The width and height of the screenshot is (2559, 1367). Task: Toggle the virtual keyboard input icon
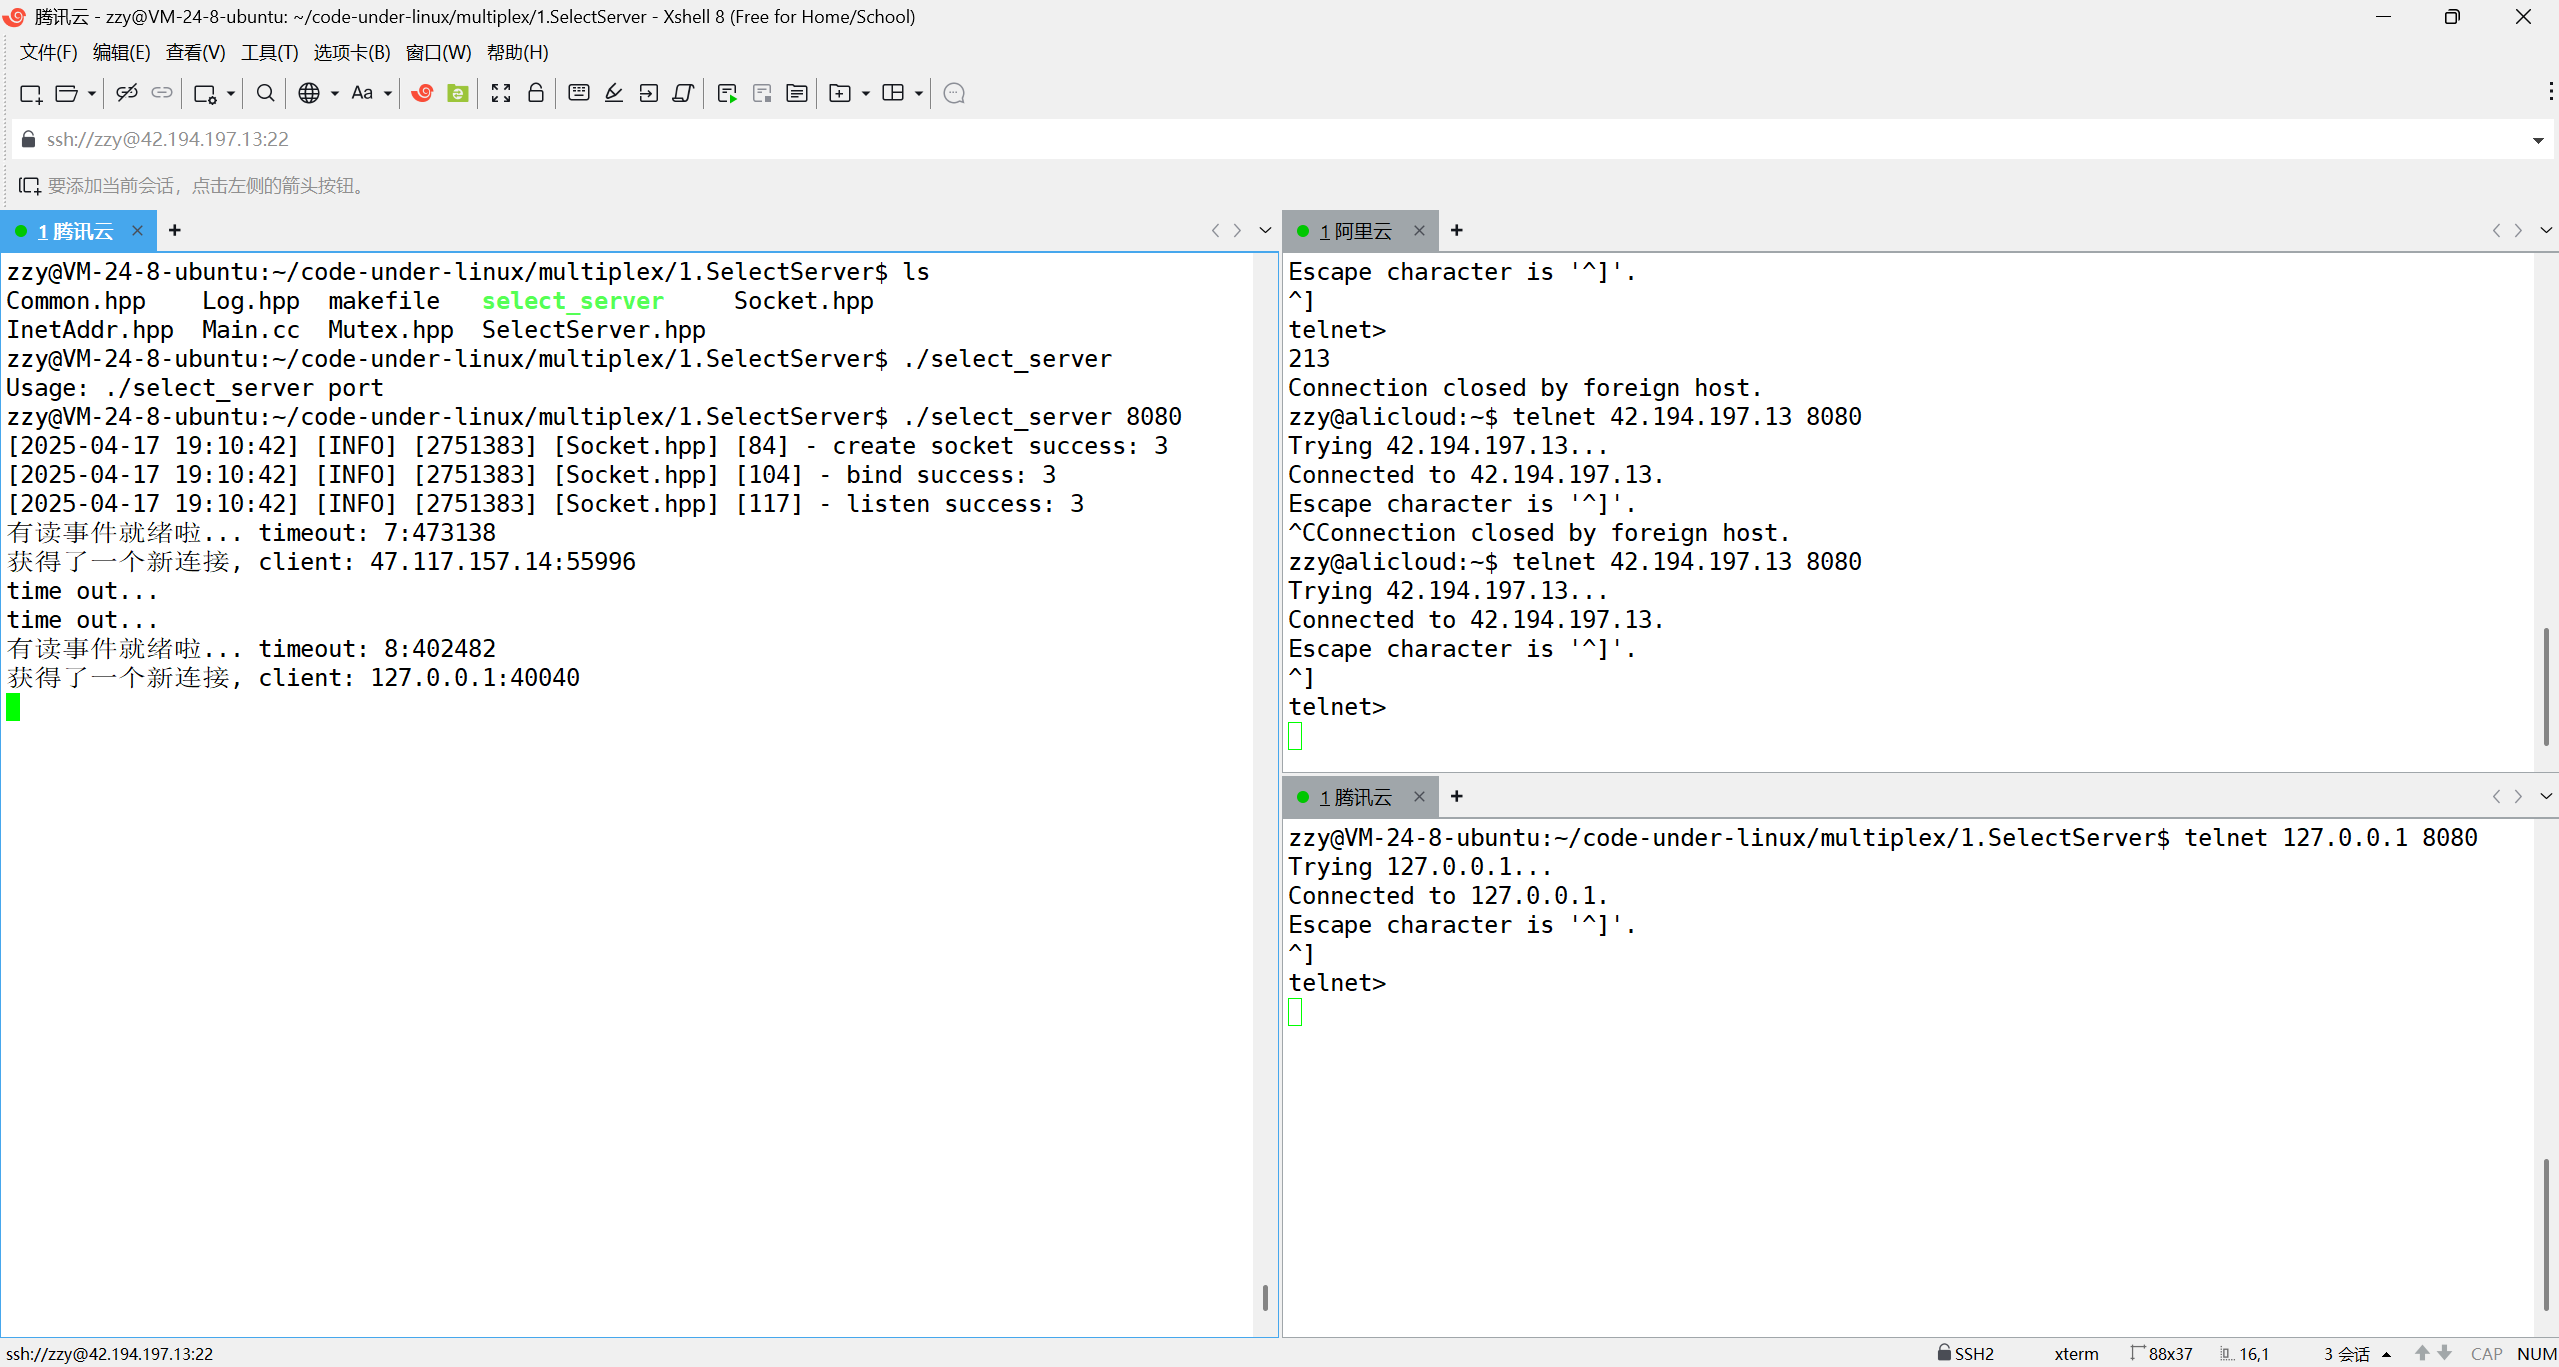tap(578, 93)
